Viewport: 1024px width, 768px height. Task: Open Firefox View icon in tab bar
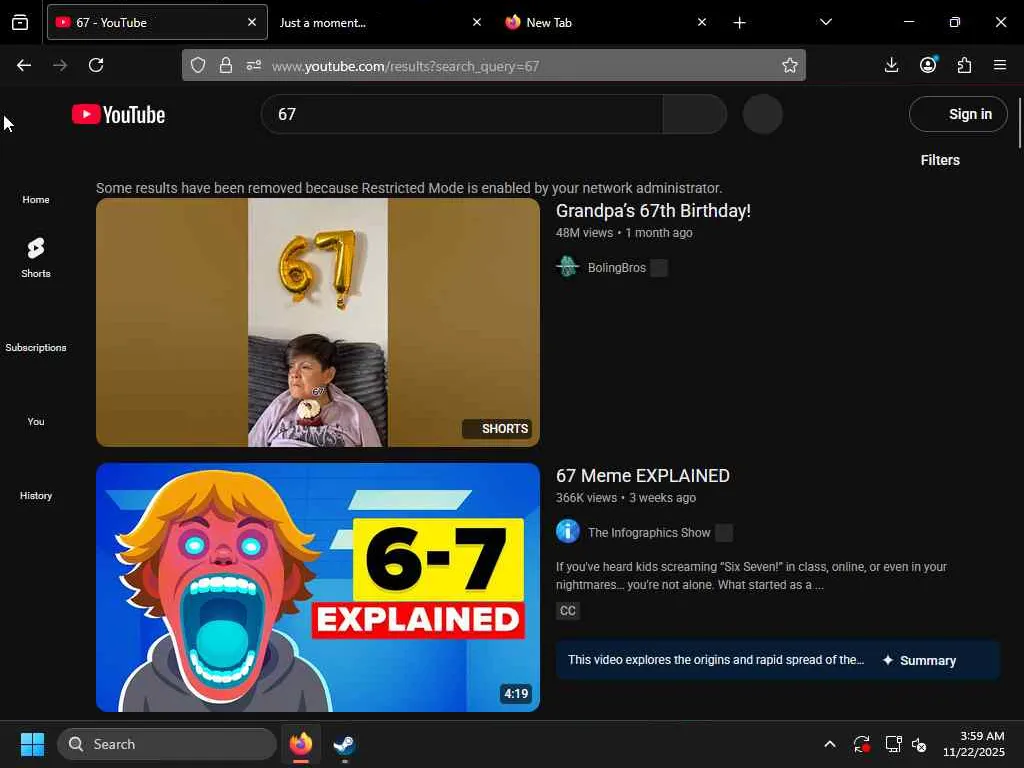point(20,22)
